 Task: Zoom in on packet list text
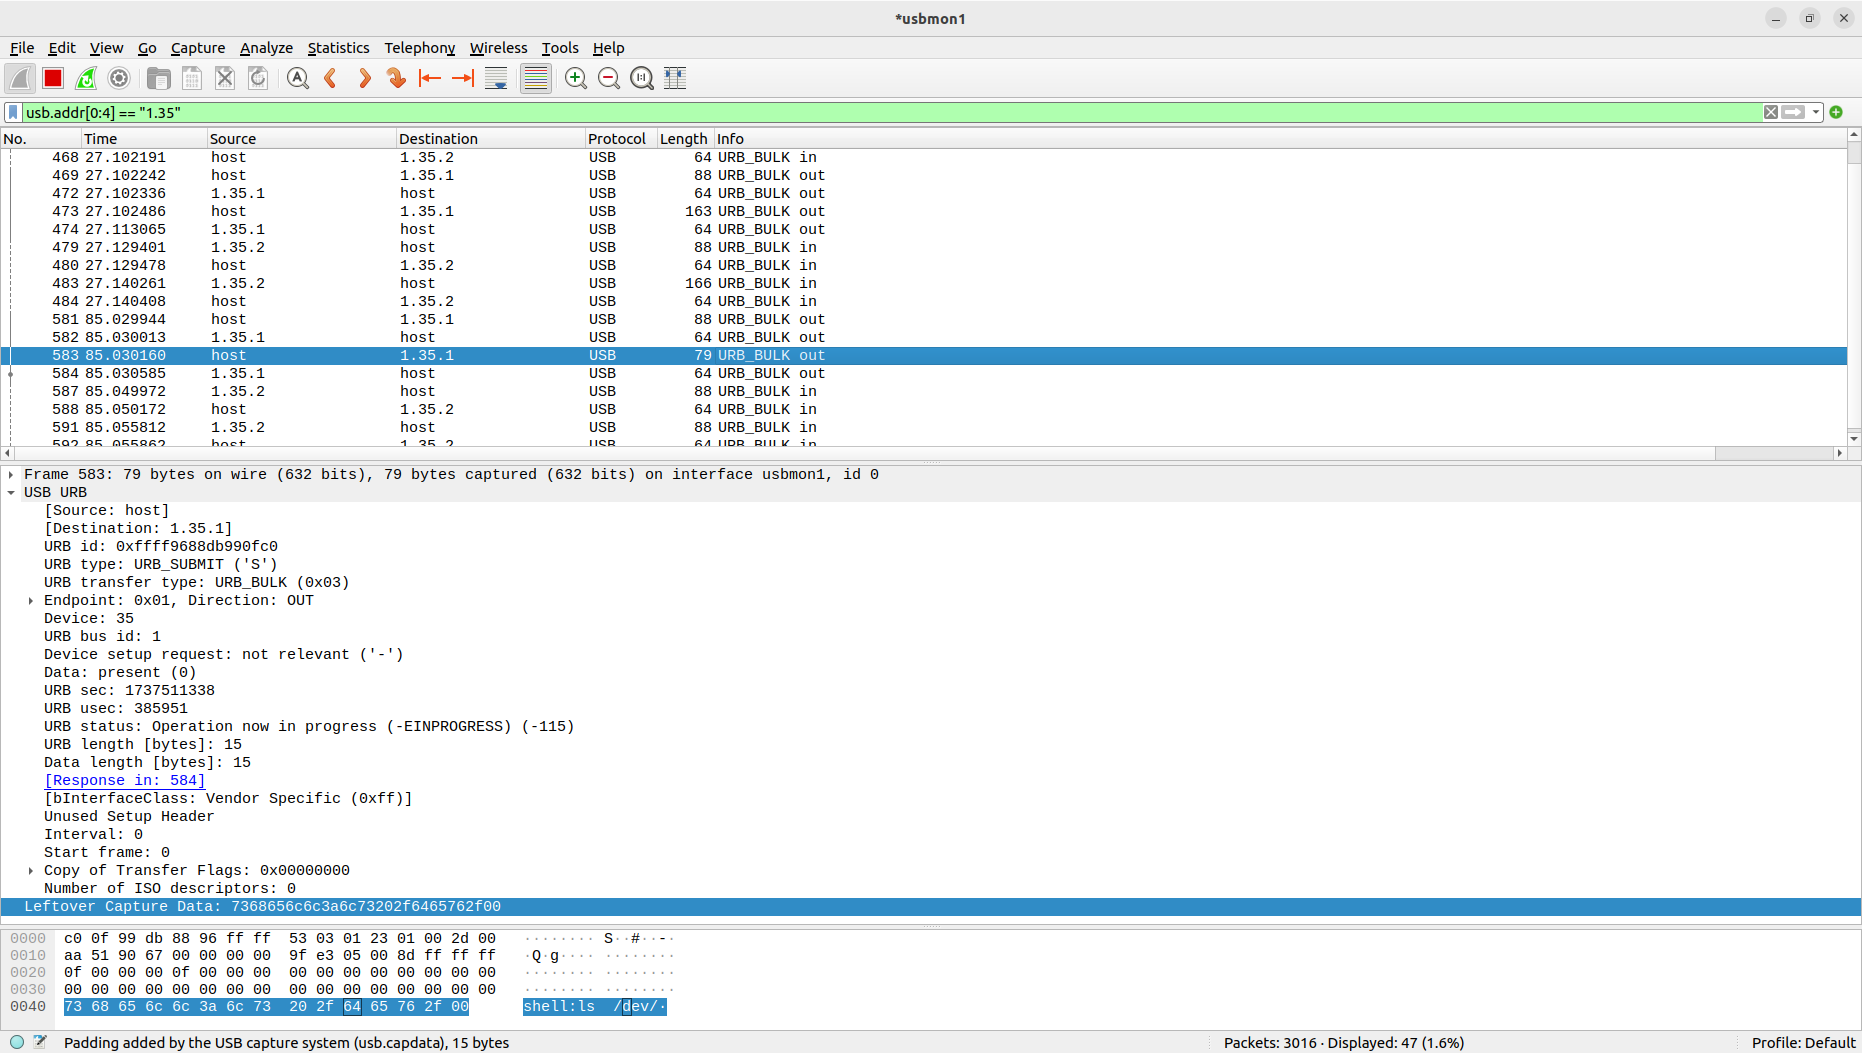tap(575, 78)
